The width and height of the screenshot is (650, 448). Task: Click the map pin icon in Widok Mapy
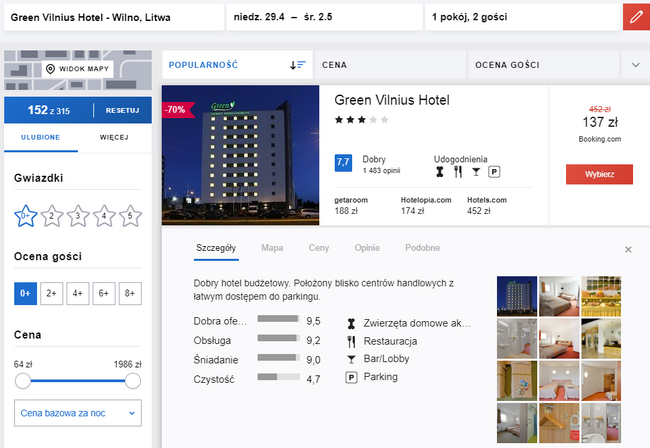point(50,69)
